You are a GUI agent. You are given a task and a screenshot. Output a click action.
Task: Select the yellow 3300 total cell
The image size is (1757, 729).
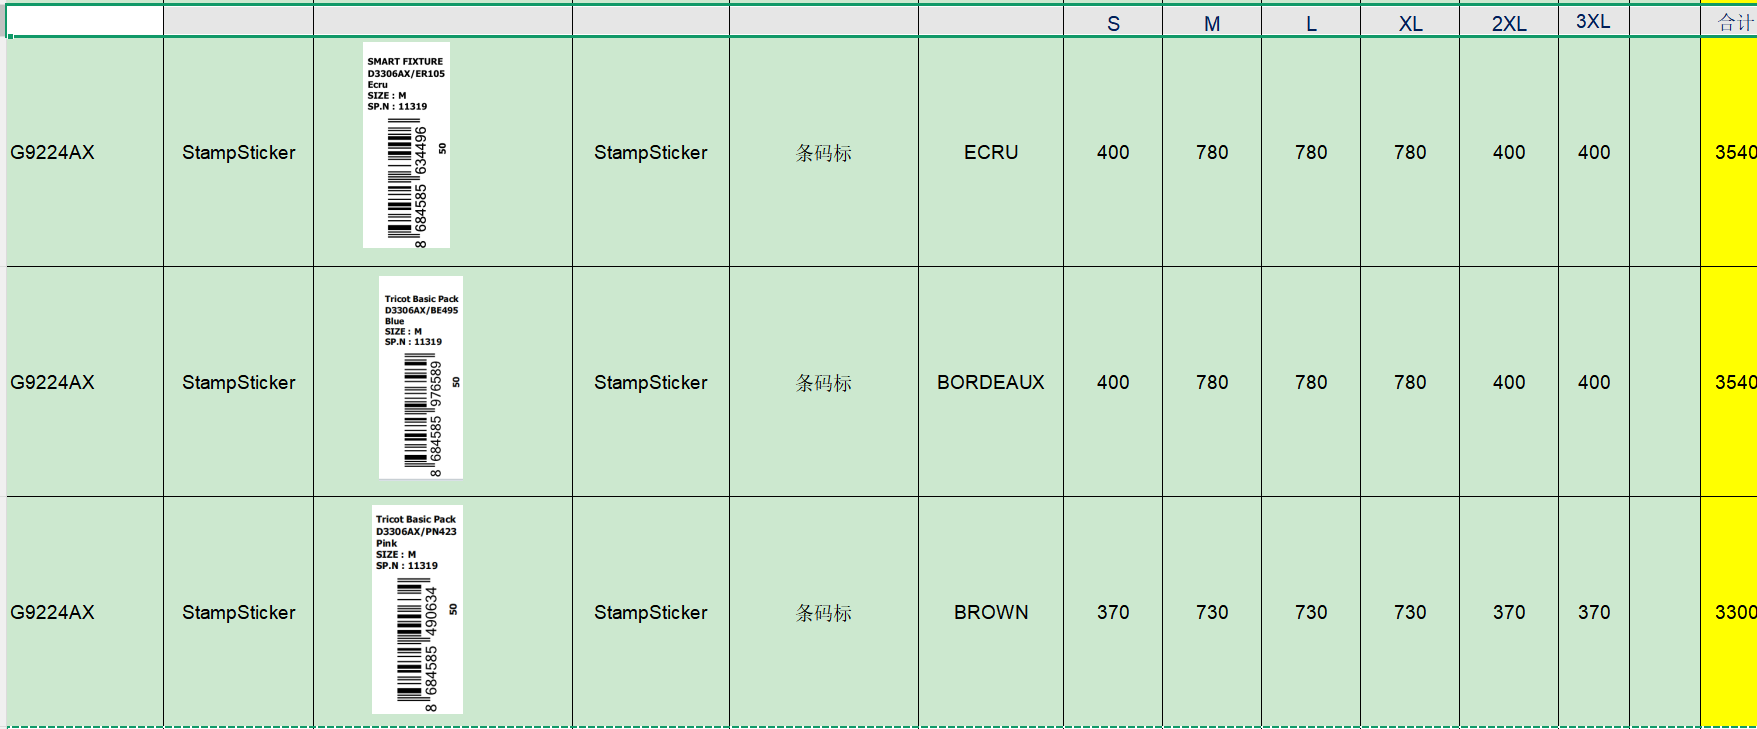1730,612
